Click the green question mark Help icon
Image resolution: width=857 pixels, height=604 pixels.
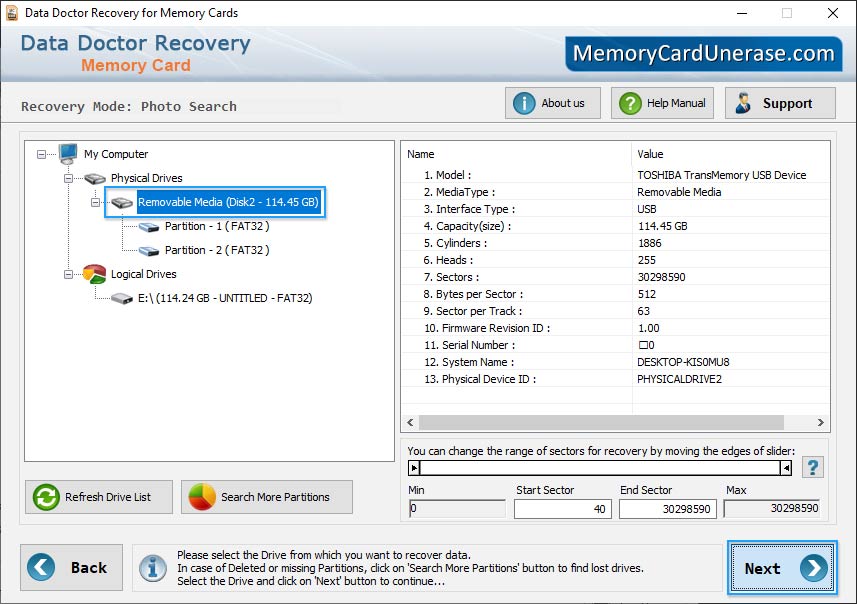click(630, 103)
